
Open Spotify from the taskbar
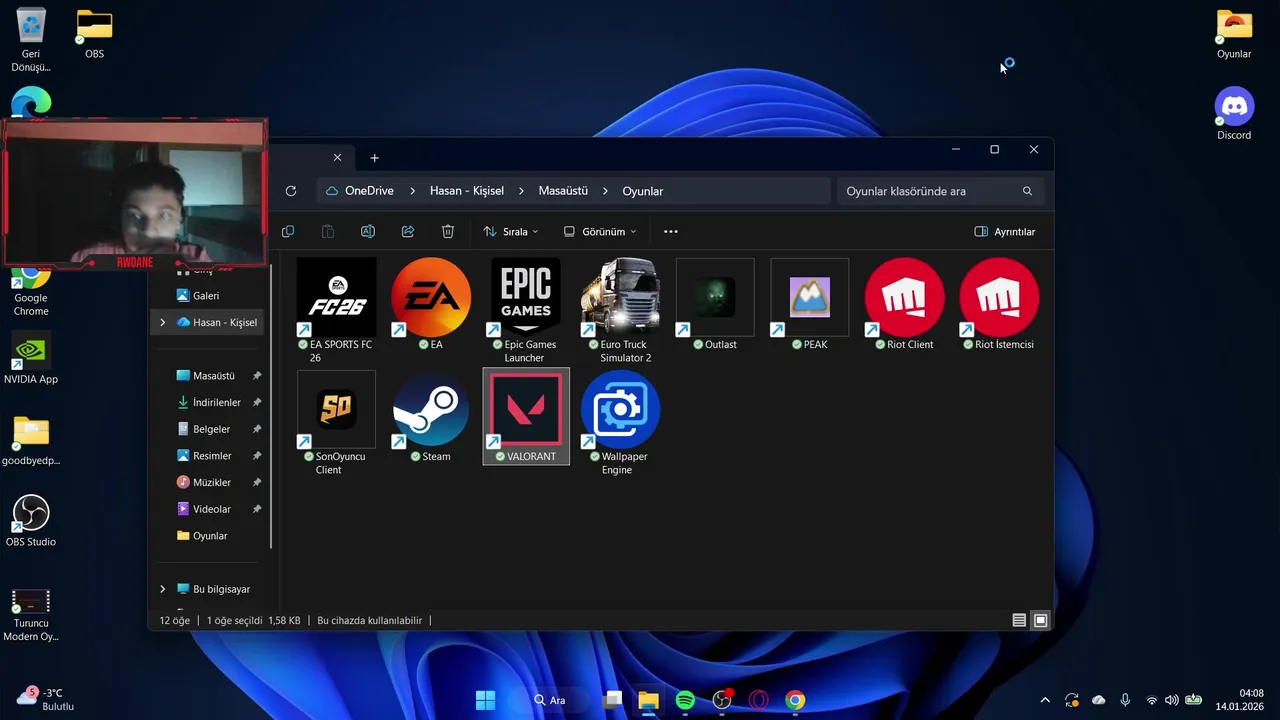[x=685, y=700]
